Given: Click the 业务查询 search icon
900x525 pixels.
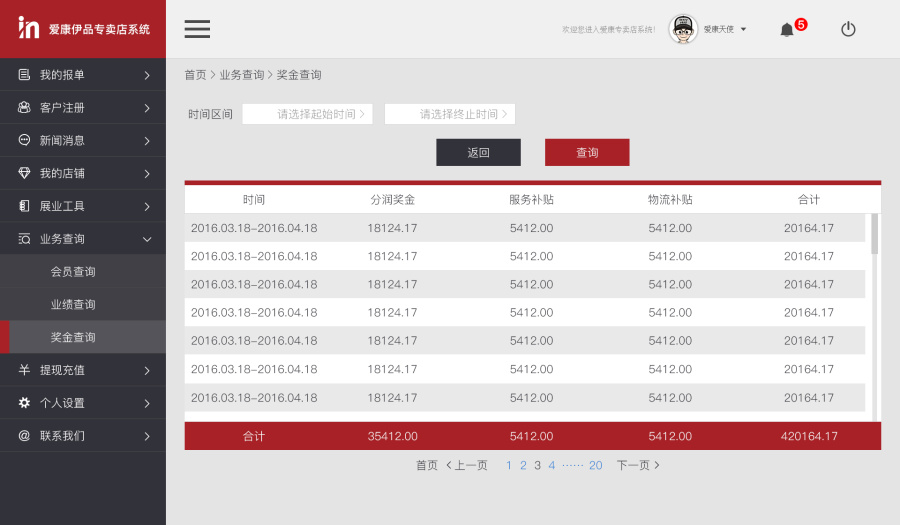Looking at the screenshot, I should pyautogui.click(x=24, y=239).
